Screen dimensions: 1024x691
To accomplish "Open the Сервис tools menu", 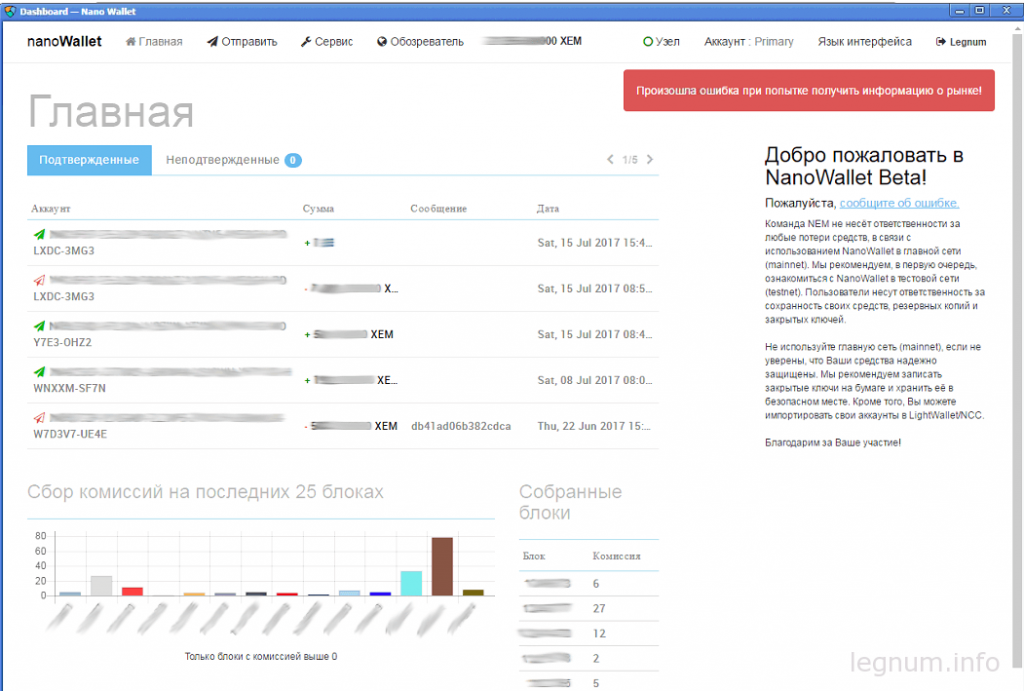I will point(327,42).
